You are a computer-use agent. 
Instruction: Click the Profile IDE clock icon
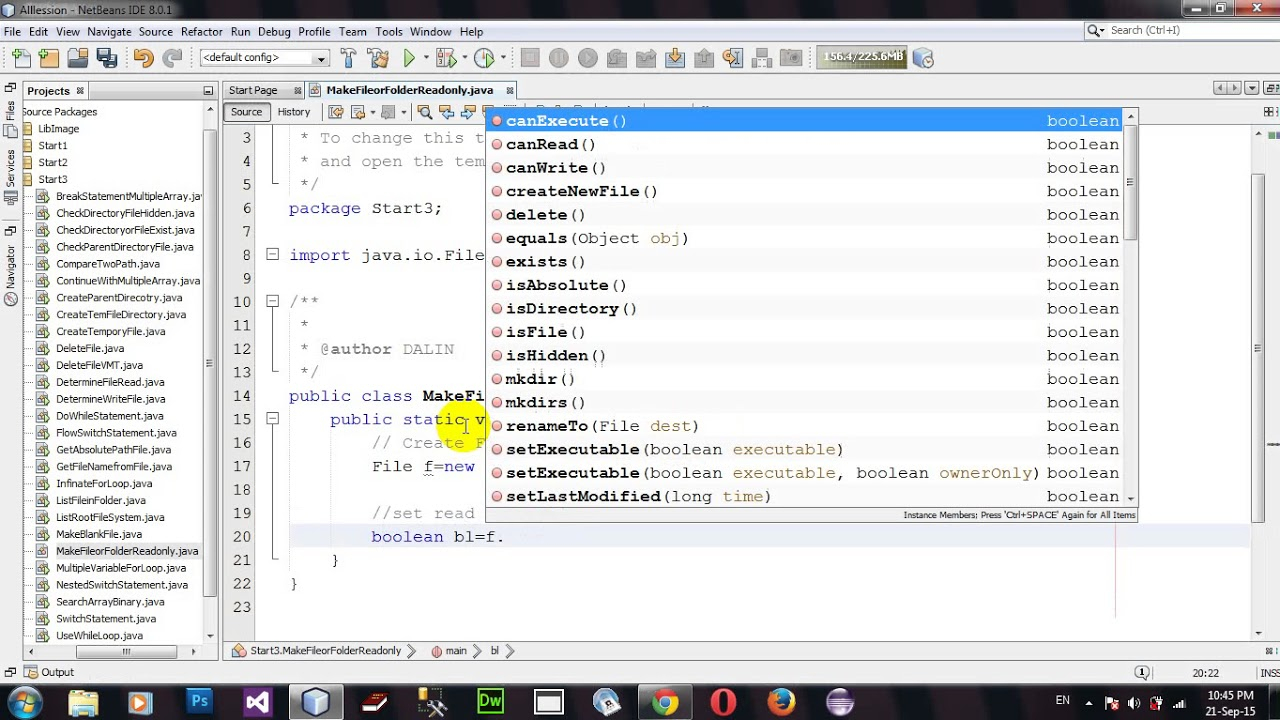click(x=922, y=58)
